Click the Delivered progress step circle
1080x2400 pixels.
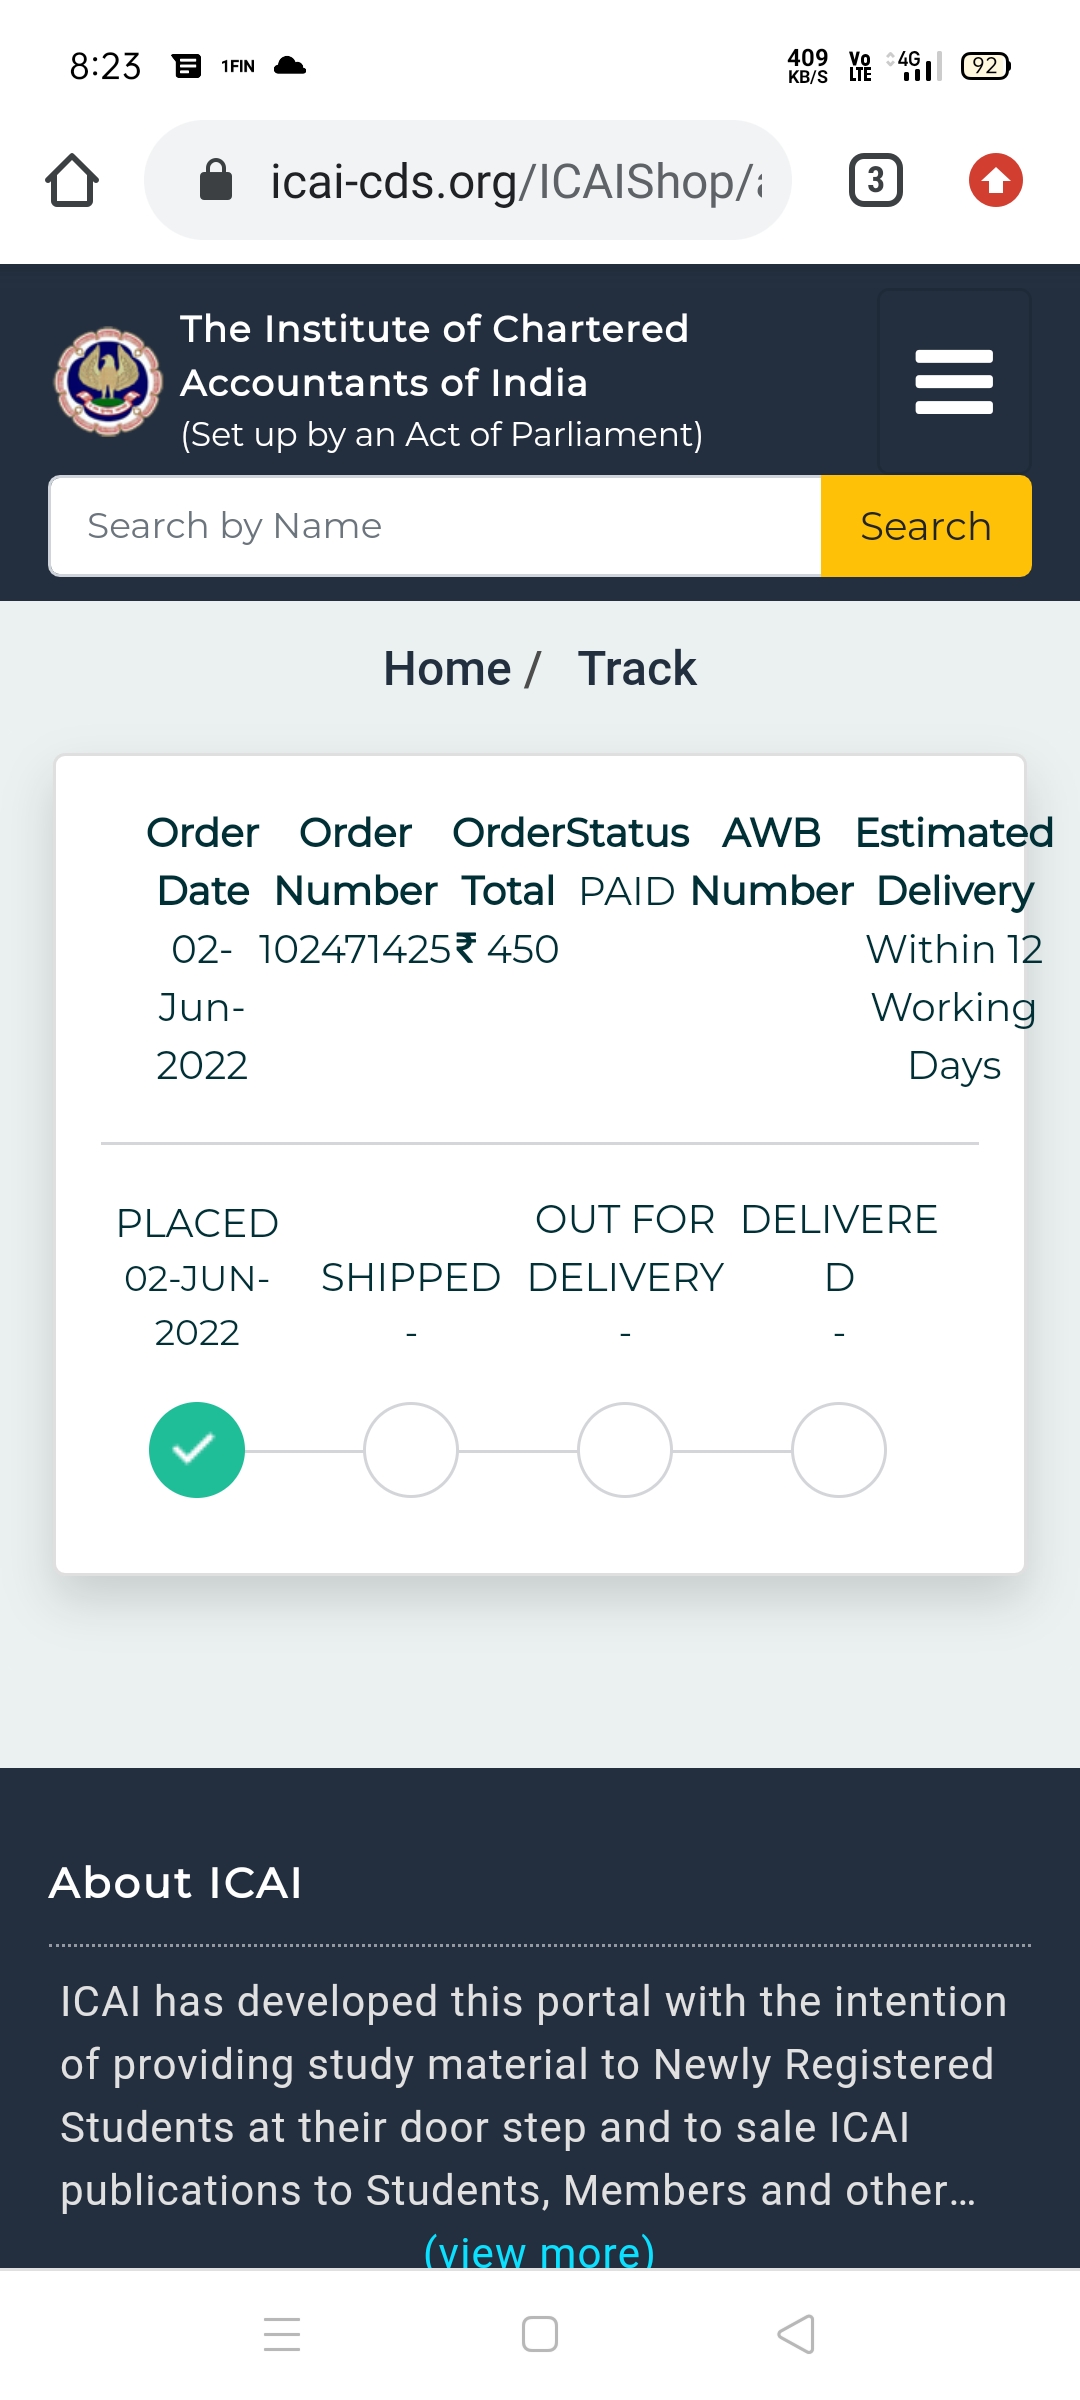839,1450
